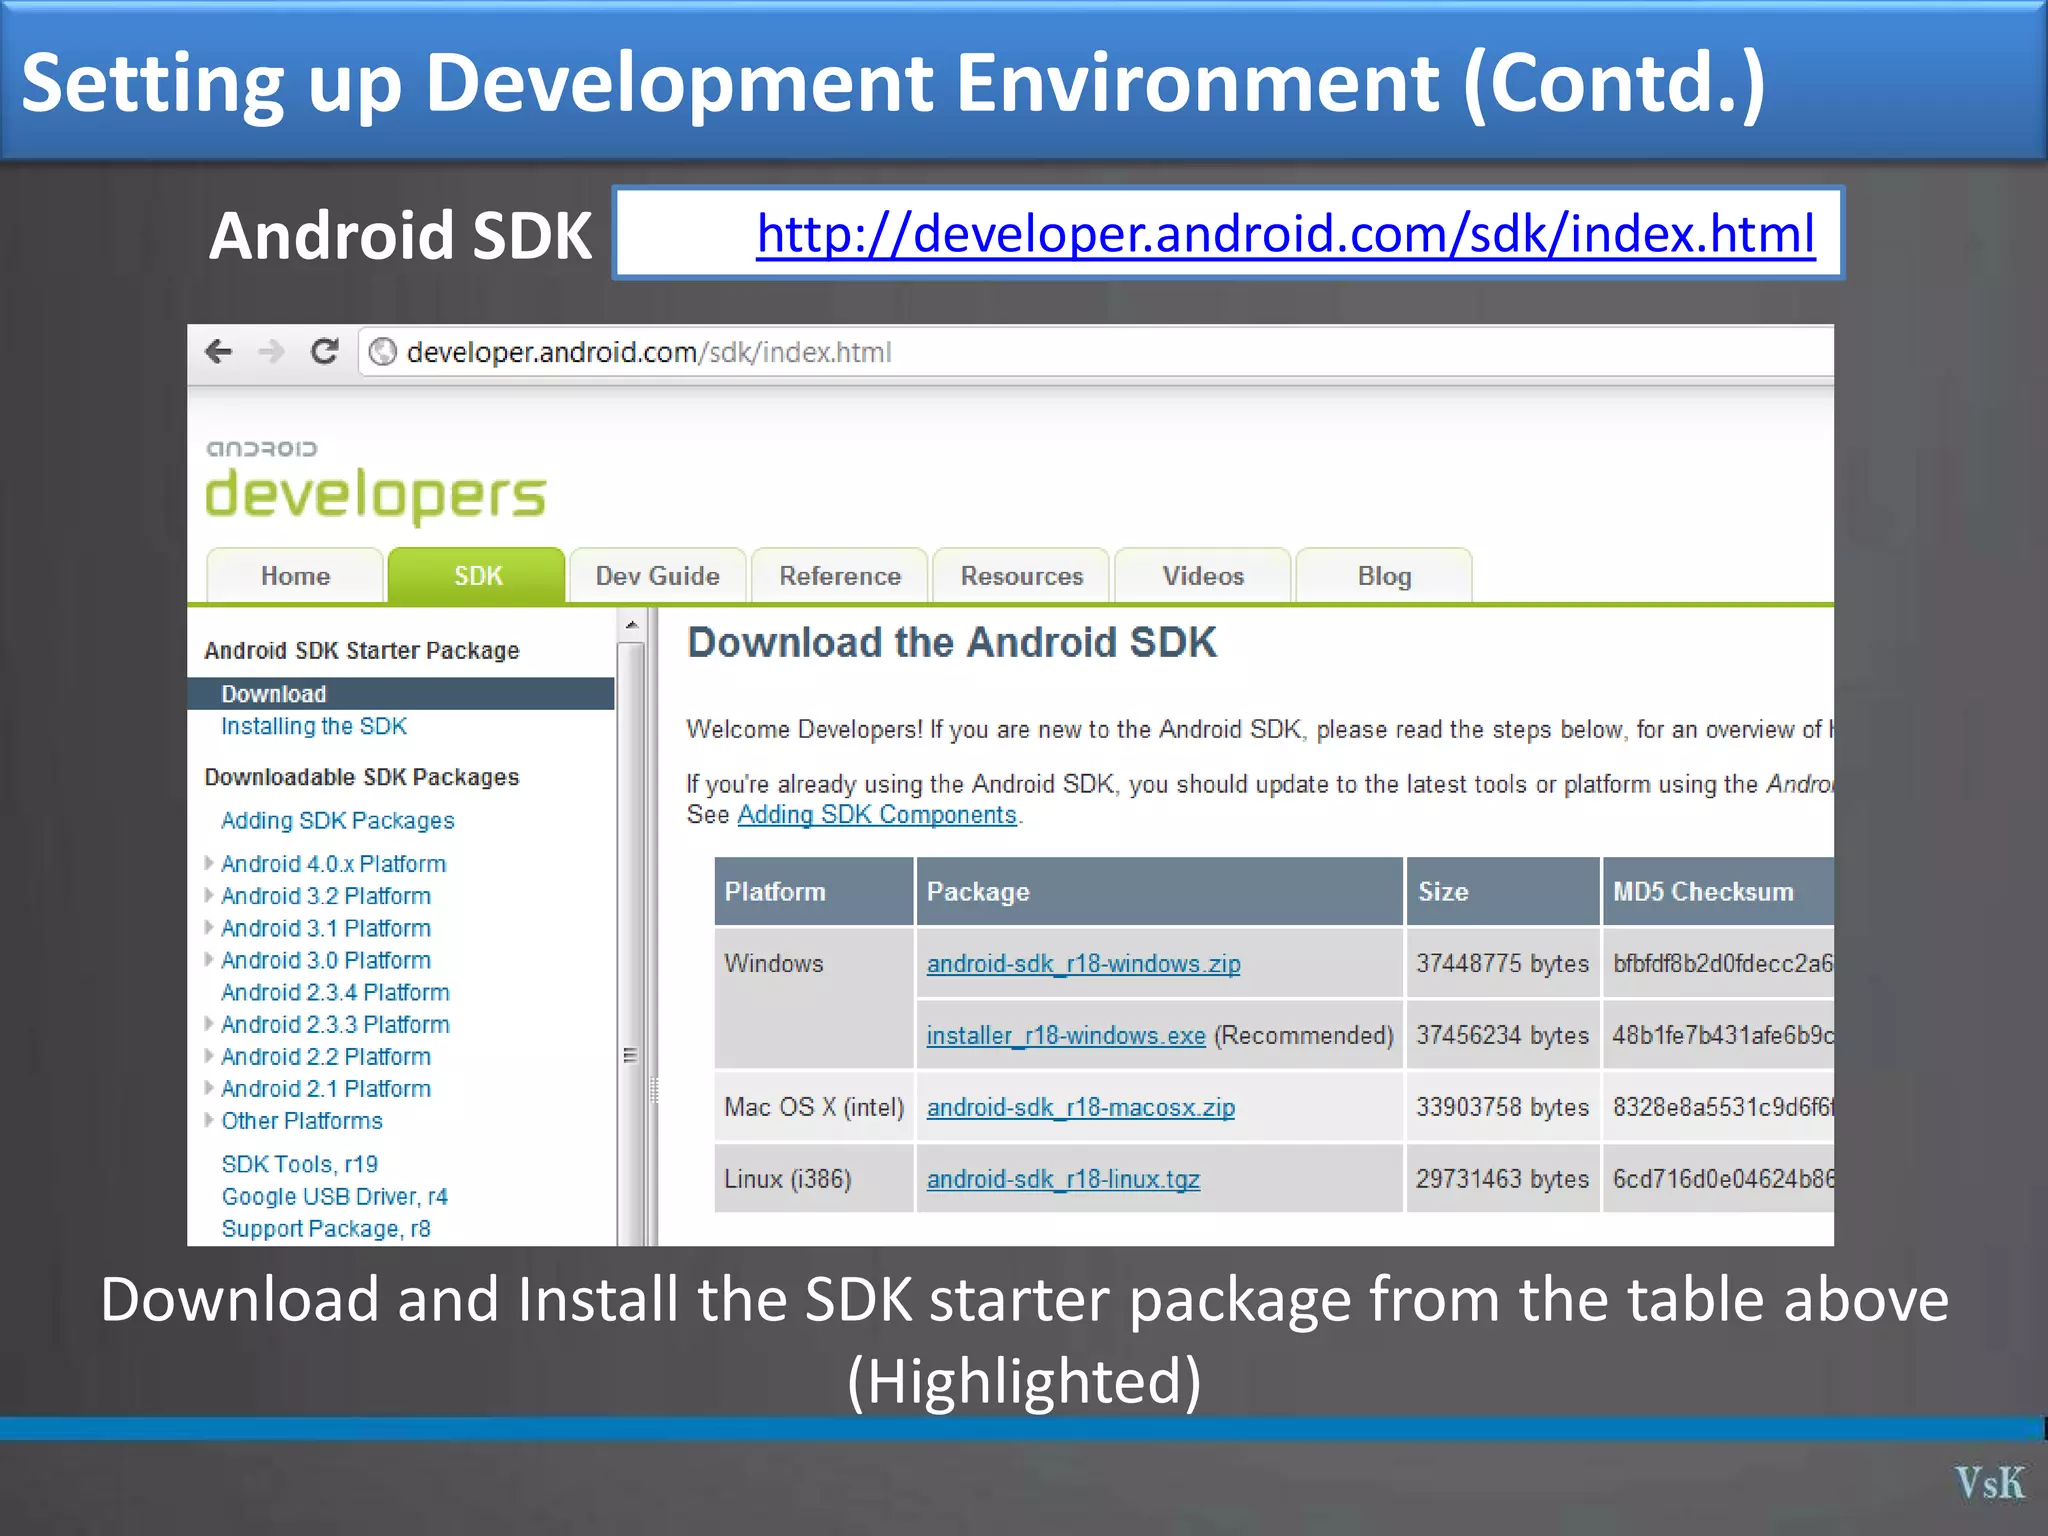Open the Android 3.1 Platform link
This screenshot has height=1536, width=2048.
click(326, 928)
